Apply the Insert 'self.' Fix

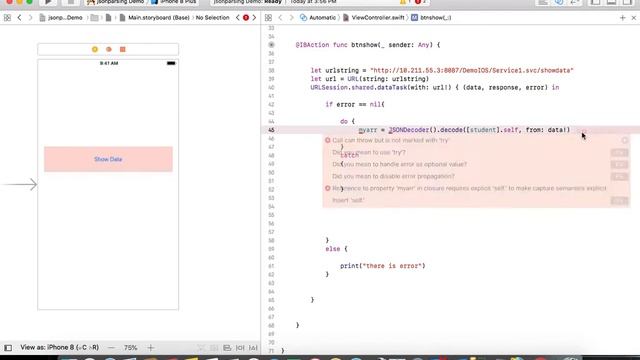(619, 200)
